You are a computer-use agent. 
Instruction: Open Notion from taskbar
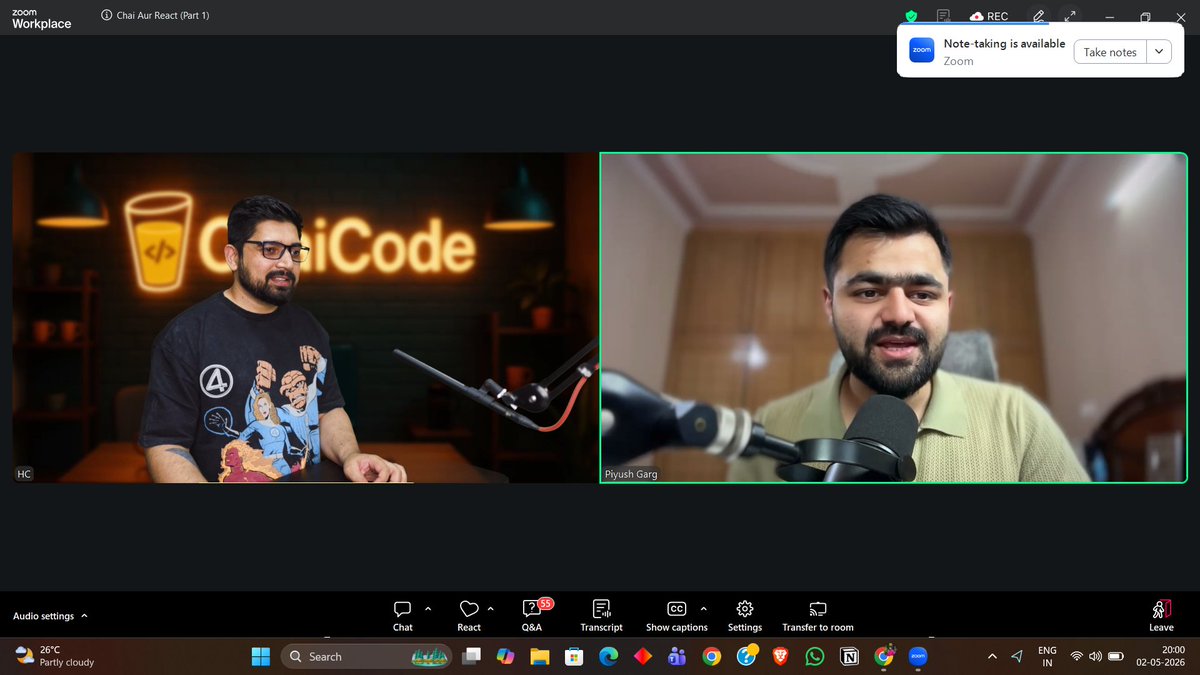point(850,656)
